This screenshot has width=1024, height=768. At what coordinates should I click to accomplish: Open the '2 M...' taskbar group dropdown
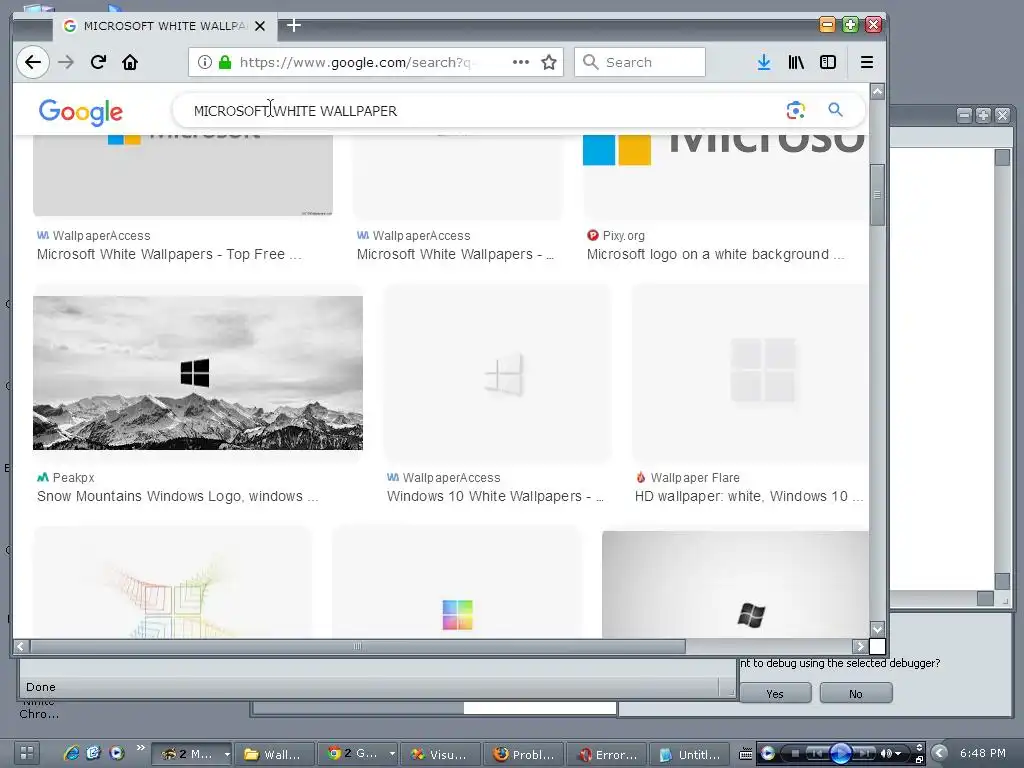227,754
